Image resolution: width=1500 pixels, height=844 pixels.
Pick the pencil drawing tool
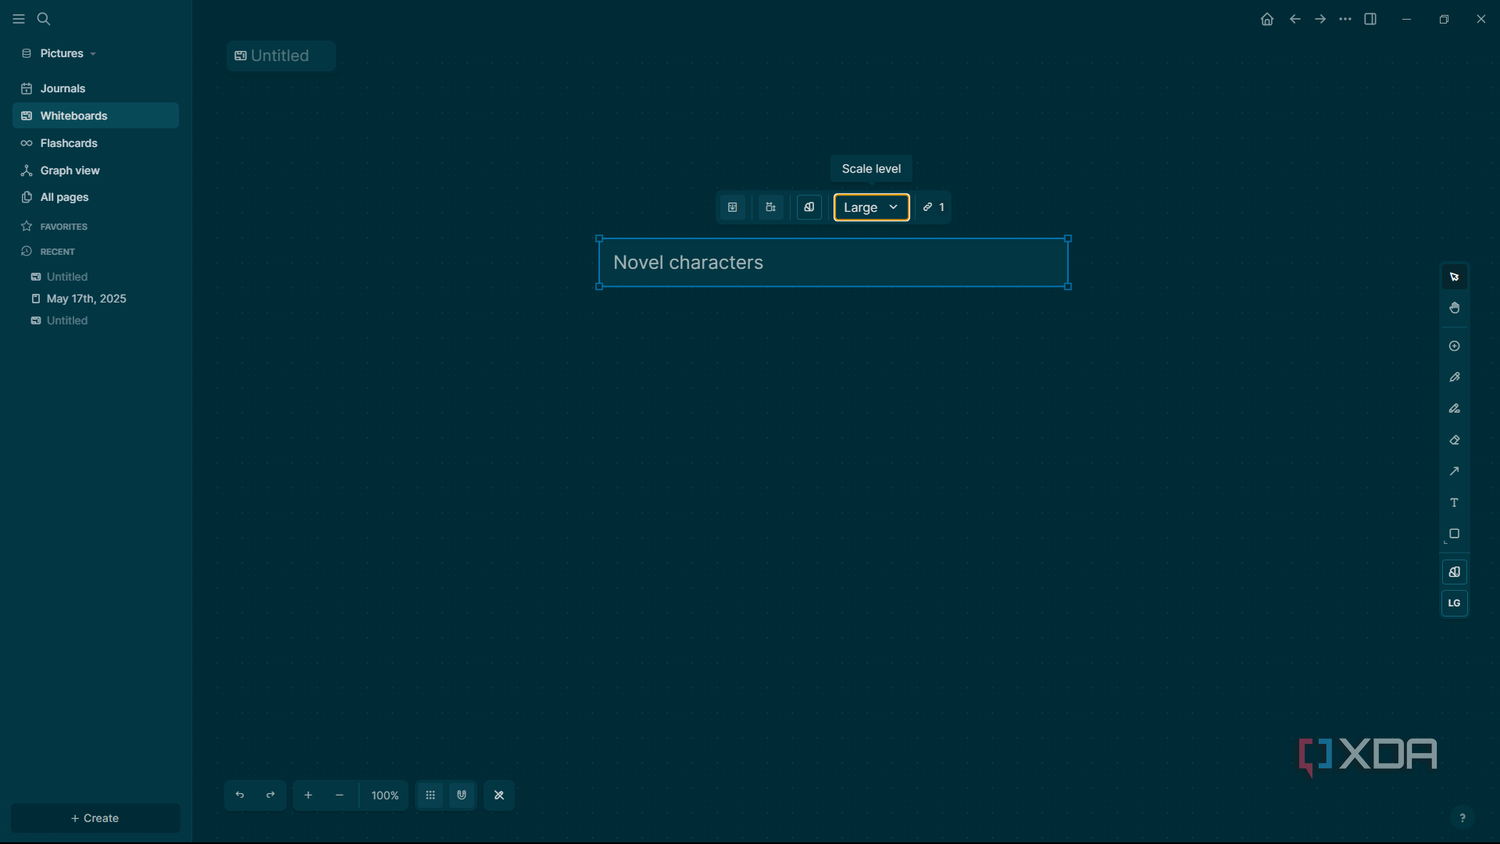click(x=1454, y=377)
